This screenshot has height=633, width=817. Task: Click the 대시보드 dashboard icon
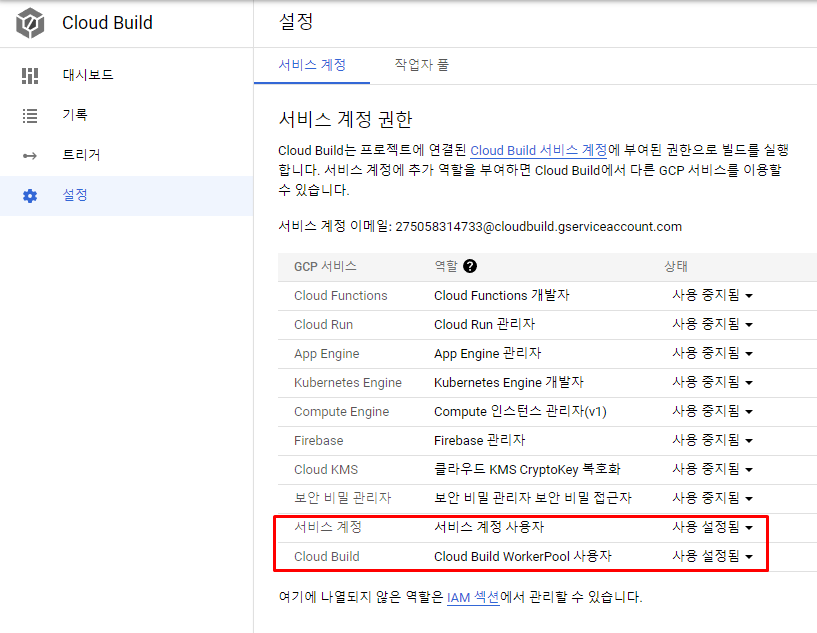[30, 76]
